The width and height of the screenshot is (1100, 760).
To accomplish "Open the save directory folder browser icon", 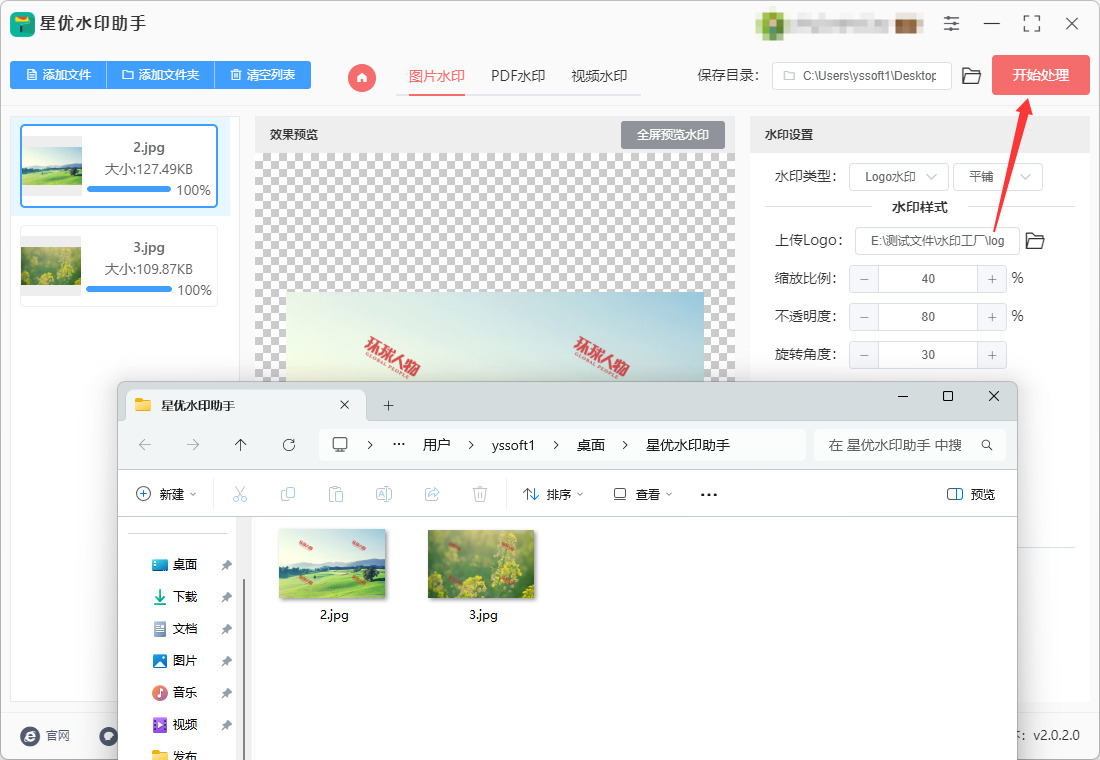I will (972, 76).
